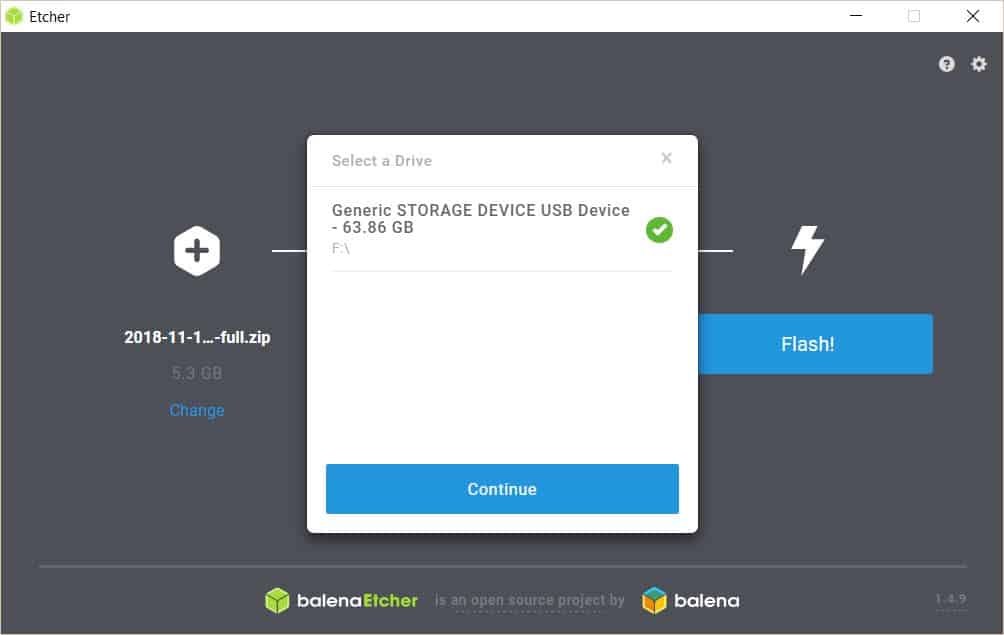Minimize the Etcher window
Image resolution: width=1004 pixels, height=635 pixels.
(856, 16)
